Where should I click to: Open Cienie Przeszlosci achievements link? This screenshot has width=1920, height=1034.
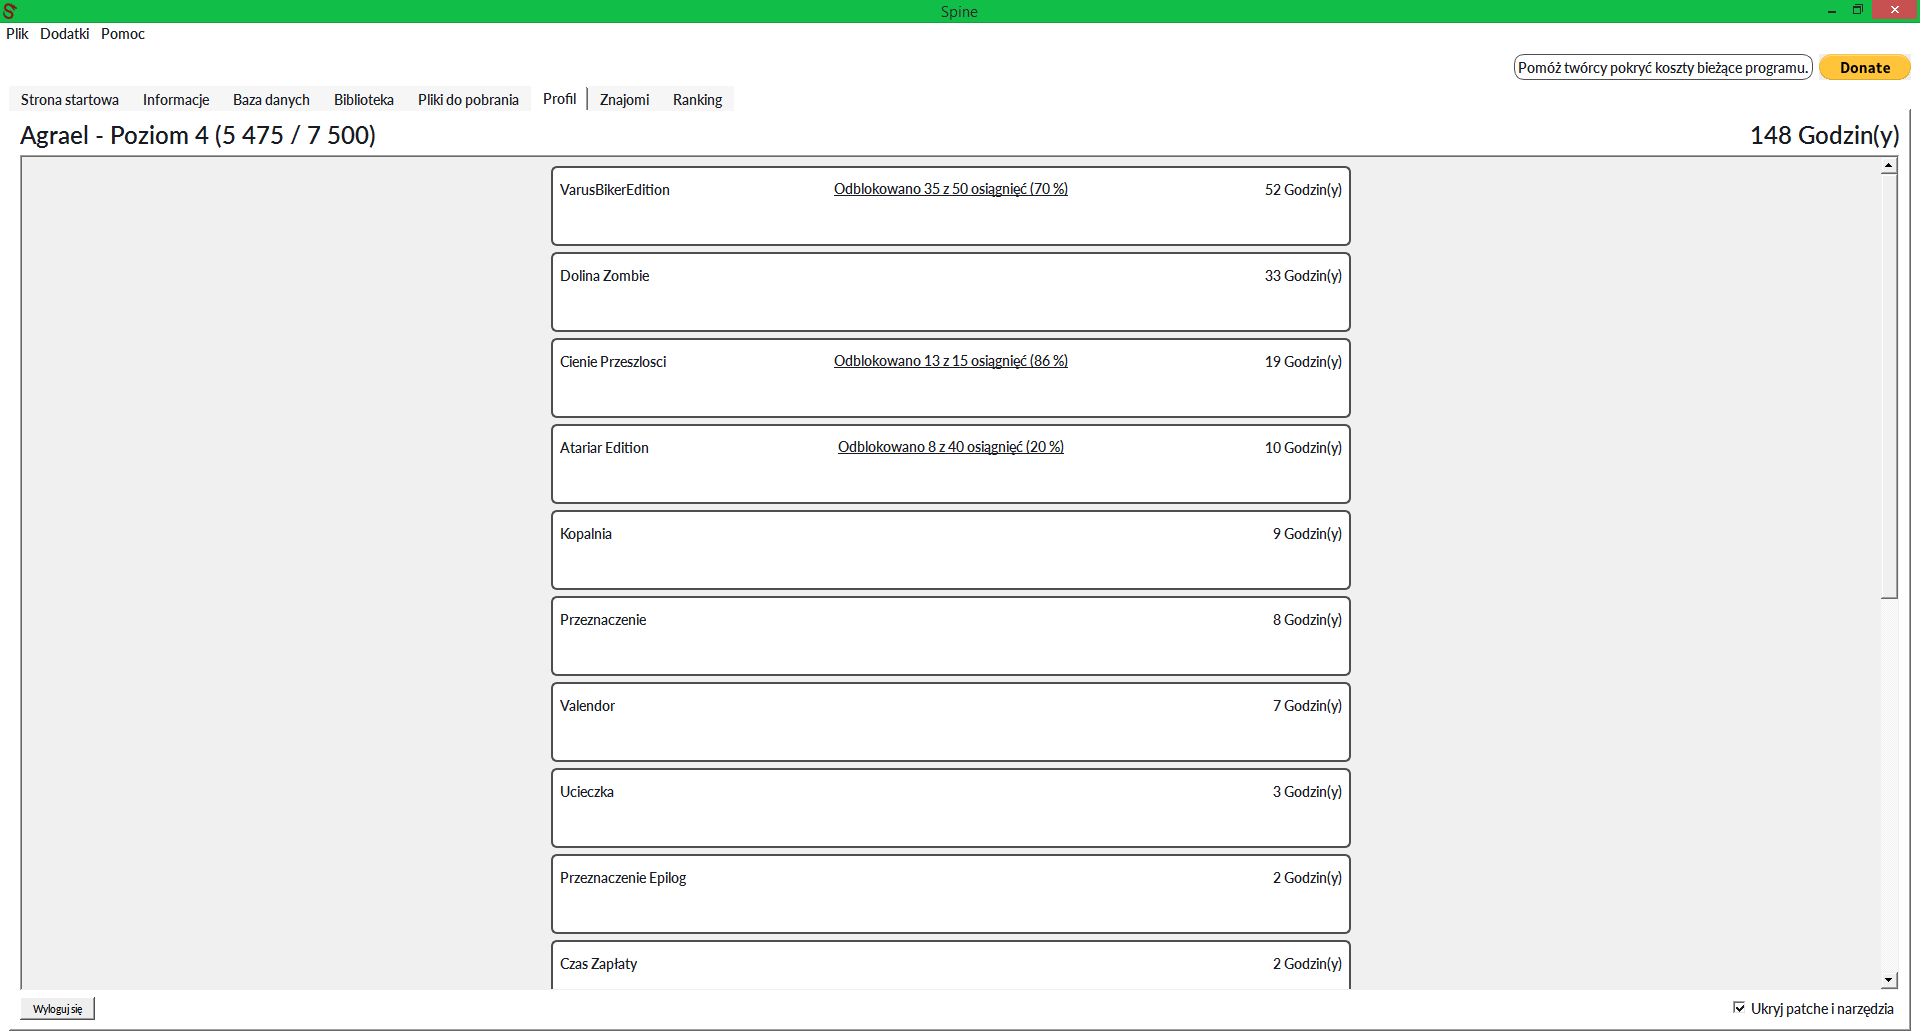click(950, 361)
